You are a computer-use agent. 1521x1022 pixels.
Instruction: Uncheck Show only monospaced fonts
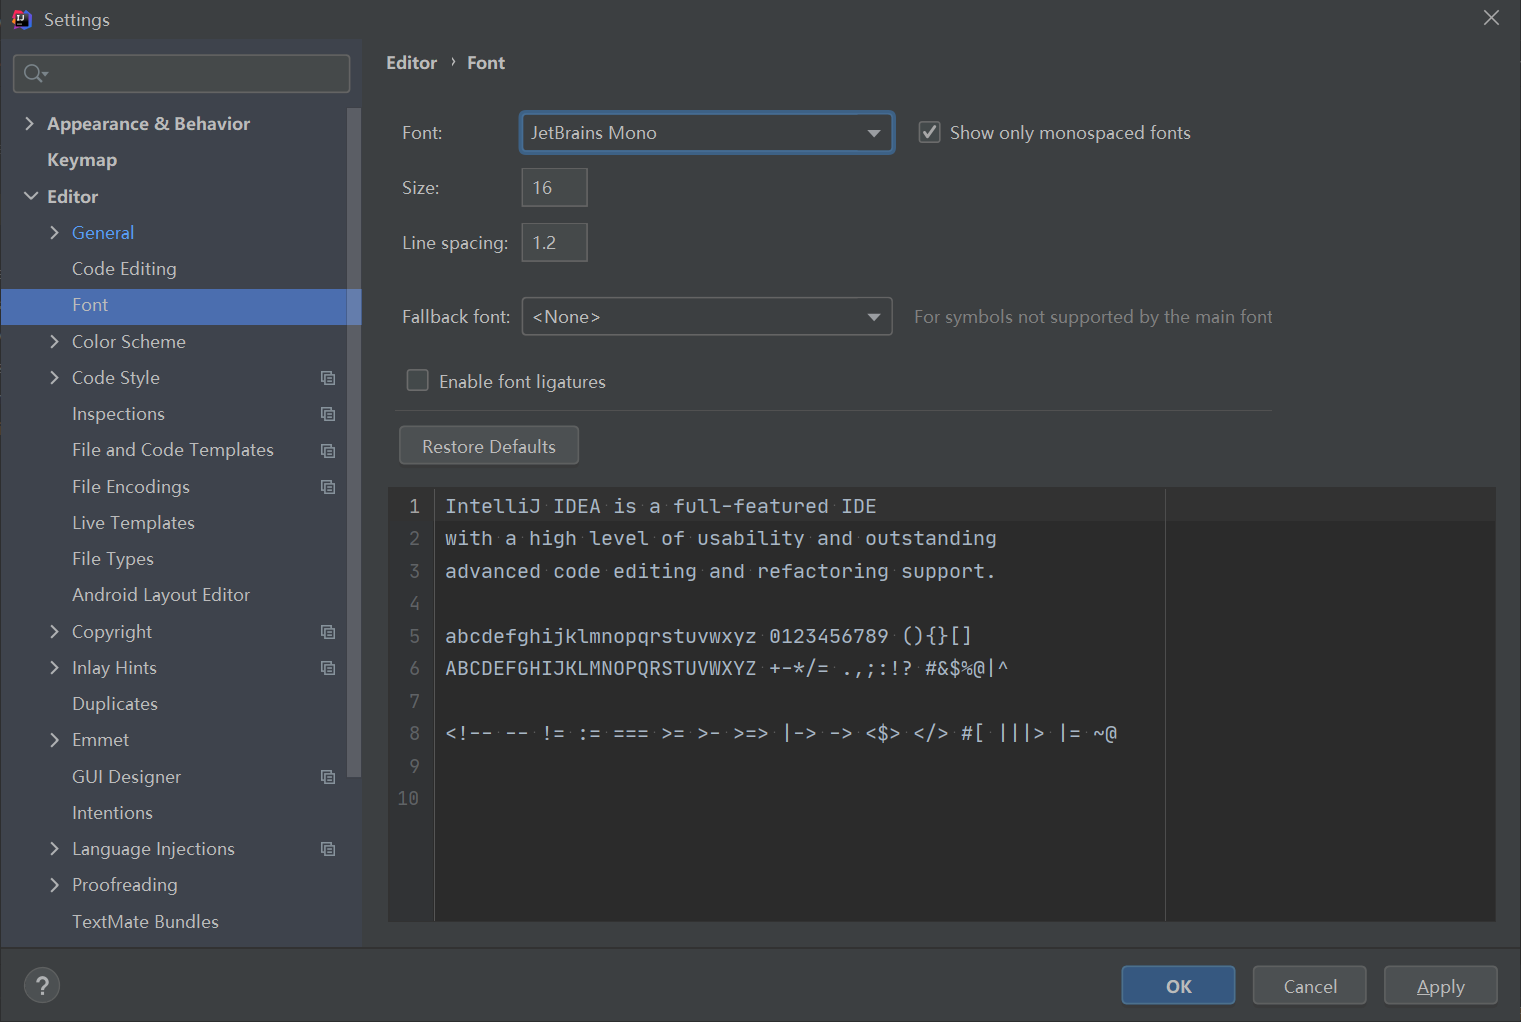tap(929, 131)
